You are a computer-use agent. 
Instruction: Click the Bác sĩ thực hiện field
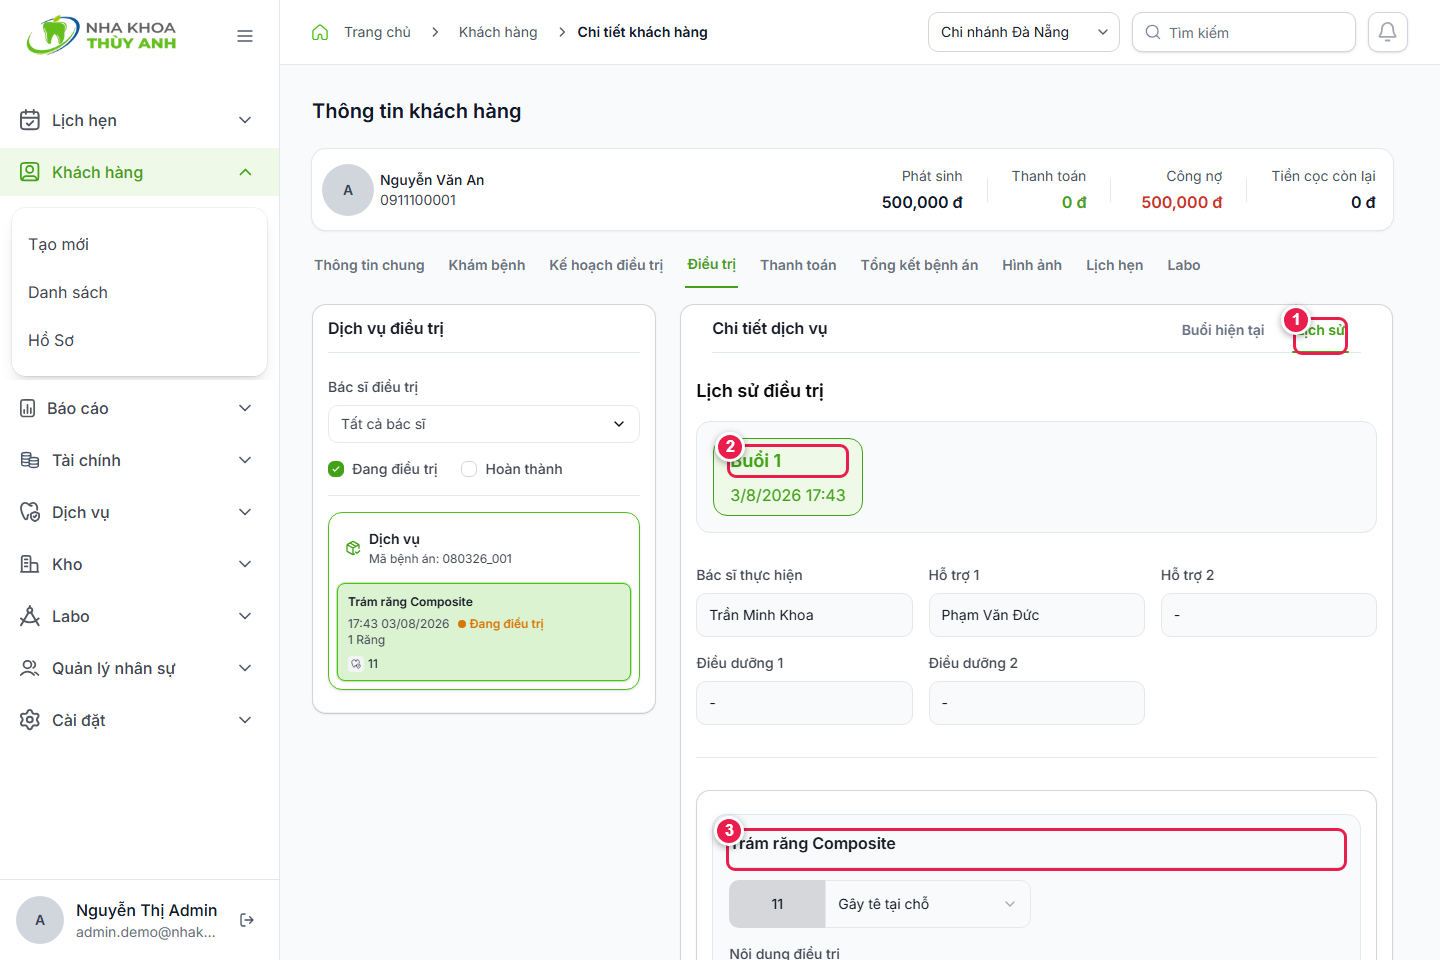coord(804,615)
